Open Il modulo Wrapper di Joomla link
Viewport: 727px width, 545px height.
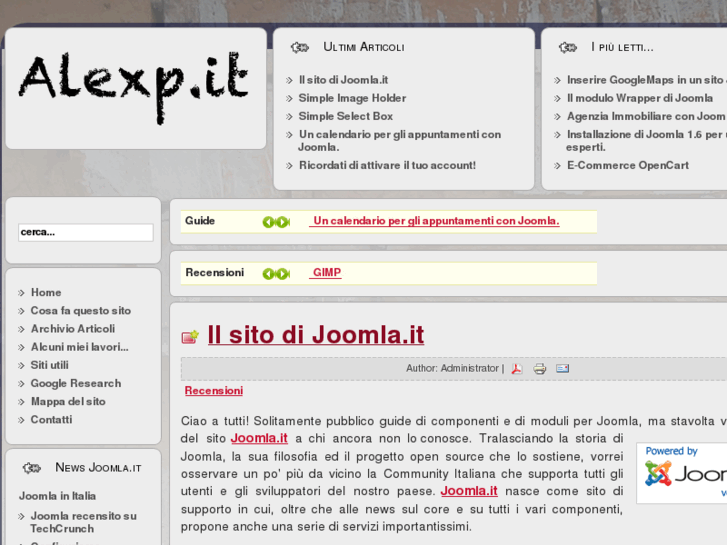(x=640, y=98)
